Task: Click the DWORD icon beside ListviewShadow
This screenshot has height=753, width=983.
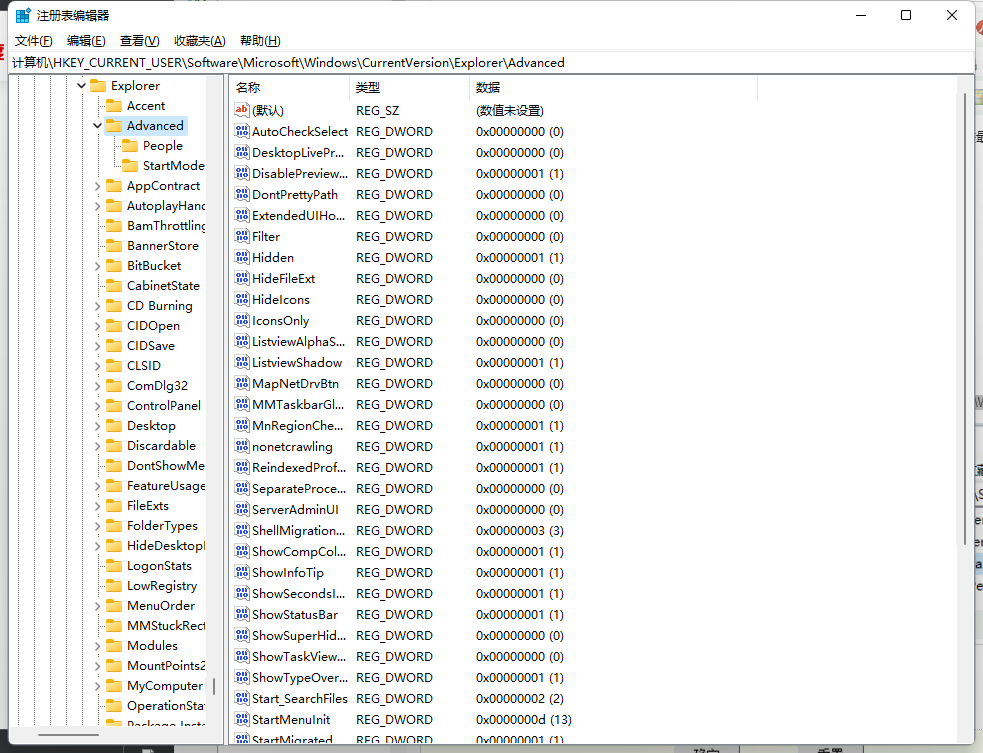Action: pos(242,362)
